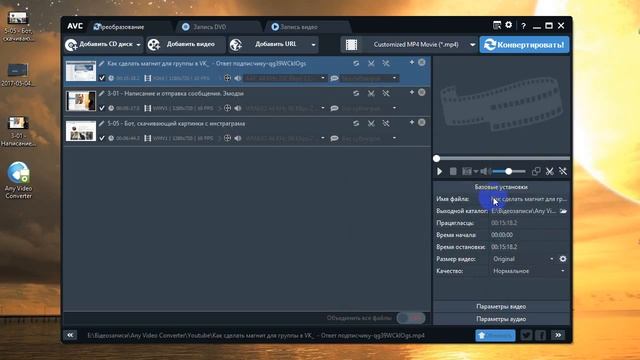Uncheck the first video Как сделать магнит
Viewport: 640px width, 360px height.
[x=102, y=78]
